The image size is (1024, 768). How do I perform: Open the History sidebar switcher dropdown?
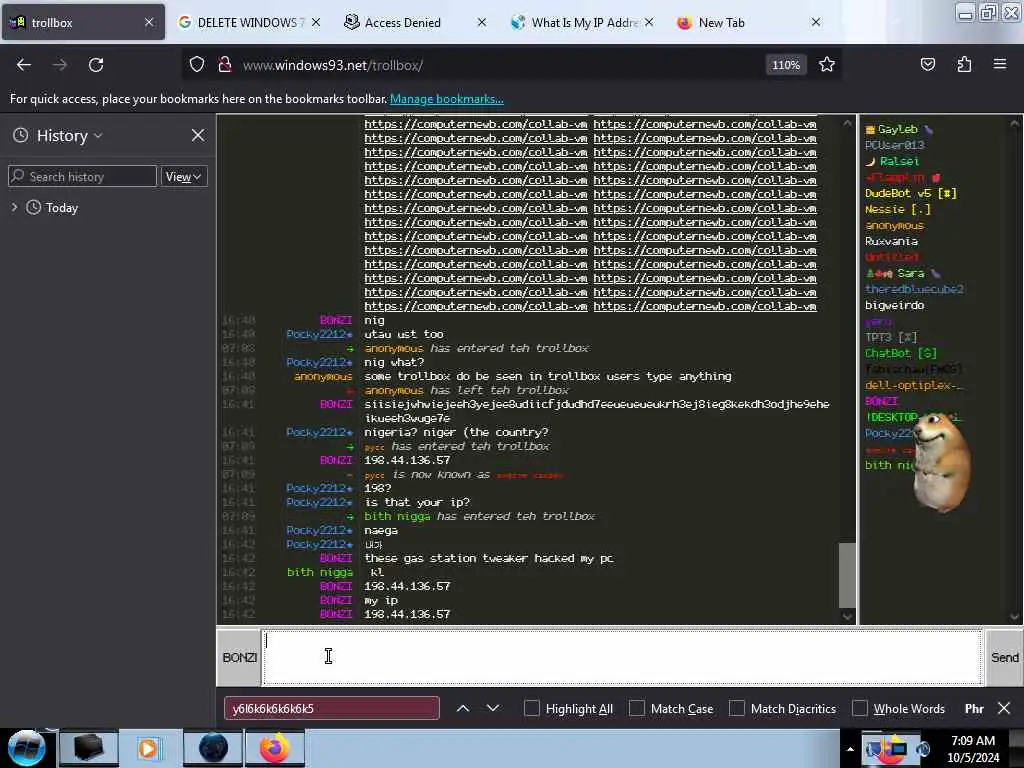(69, 135)
